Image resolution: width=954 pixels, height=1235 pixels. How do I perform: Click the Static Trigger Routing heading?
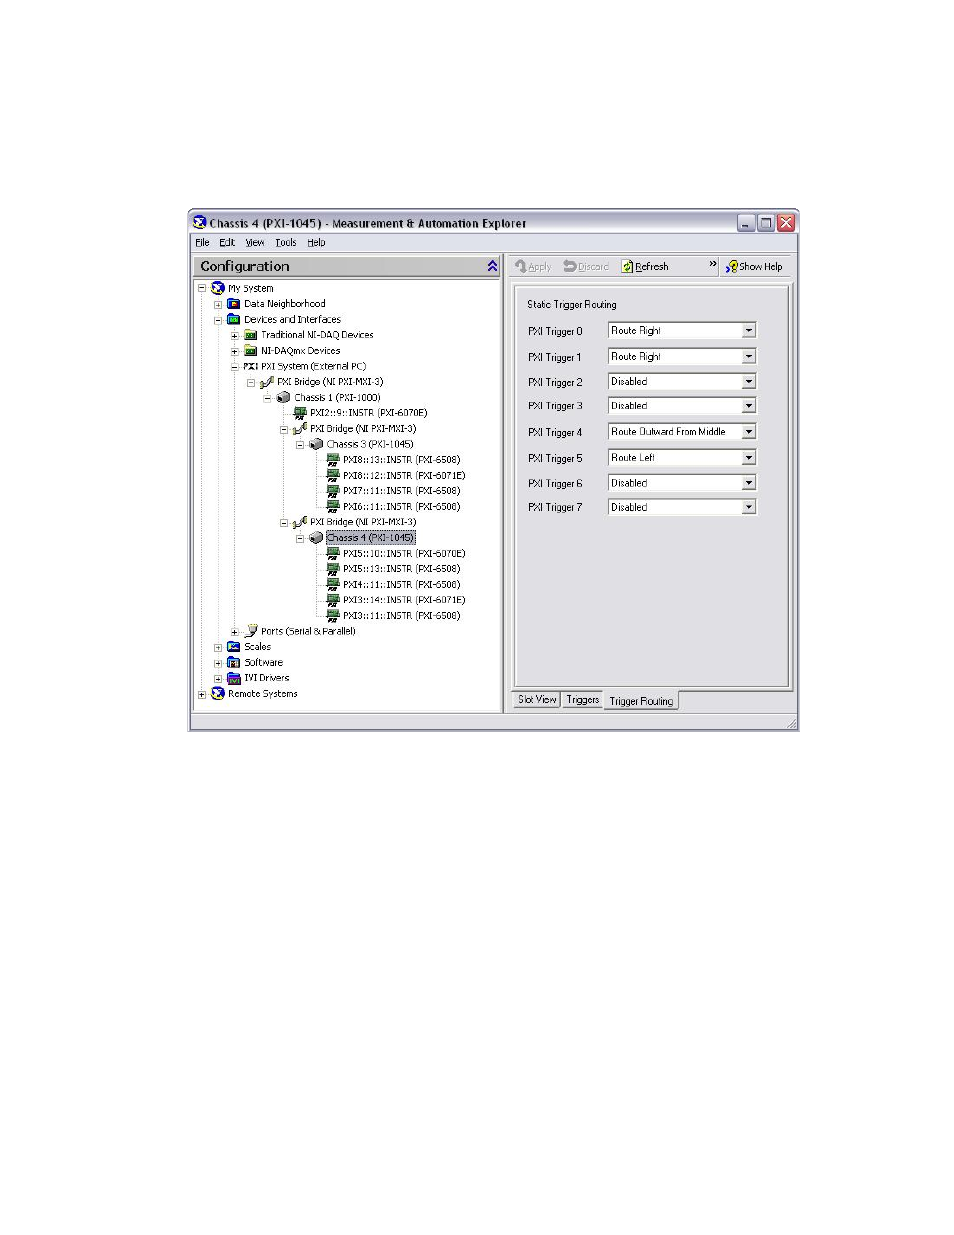(x=572, y=304)
